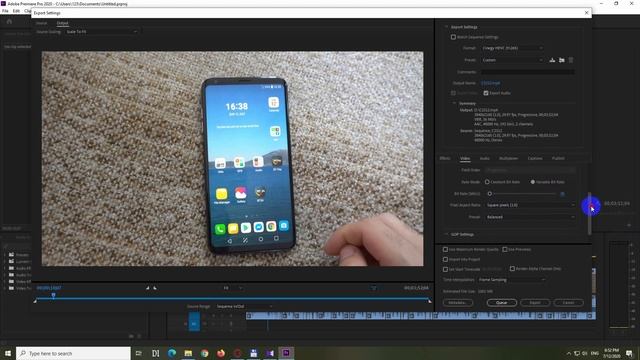Click the preview playhead marker
This screenshot has height=360, width=640.
point(53,296)
